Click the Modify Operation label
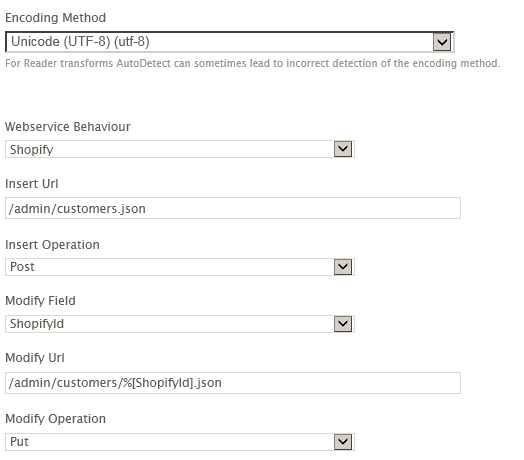Screen dimensions: 524x460 55,419
